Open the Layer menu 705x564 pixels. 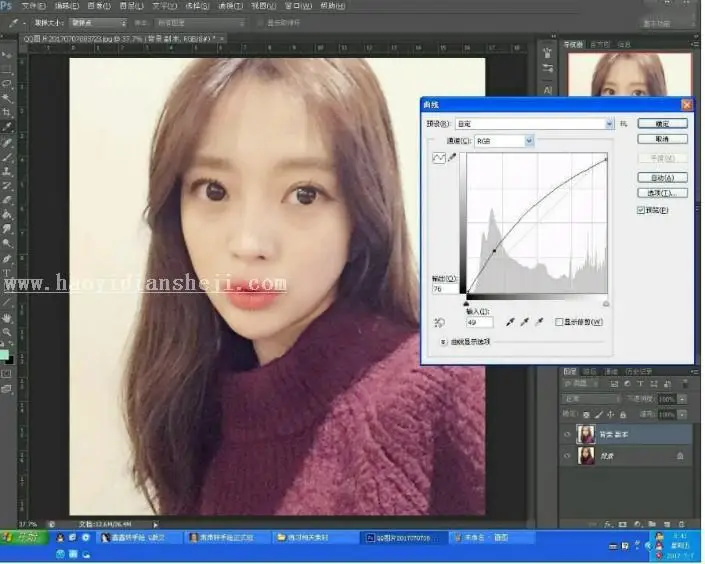click(131, 6)
